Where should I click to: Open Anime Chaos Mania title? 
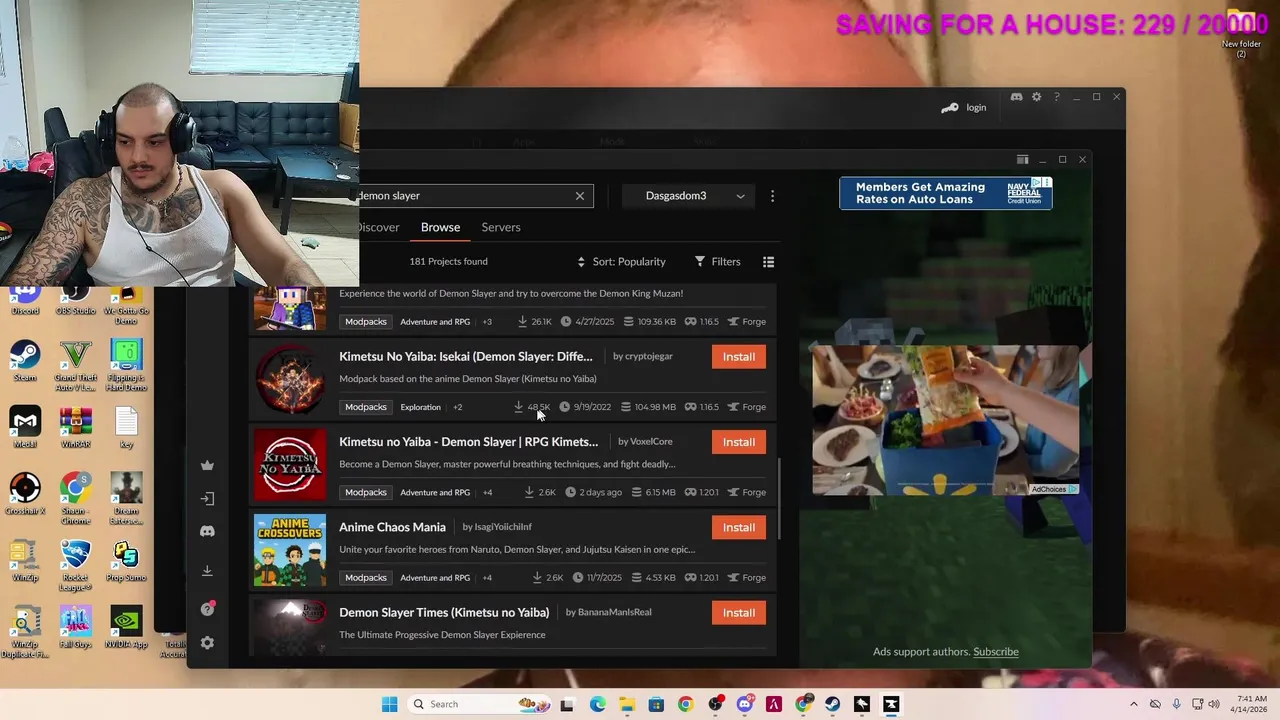[392, 527]
